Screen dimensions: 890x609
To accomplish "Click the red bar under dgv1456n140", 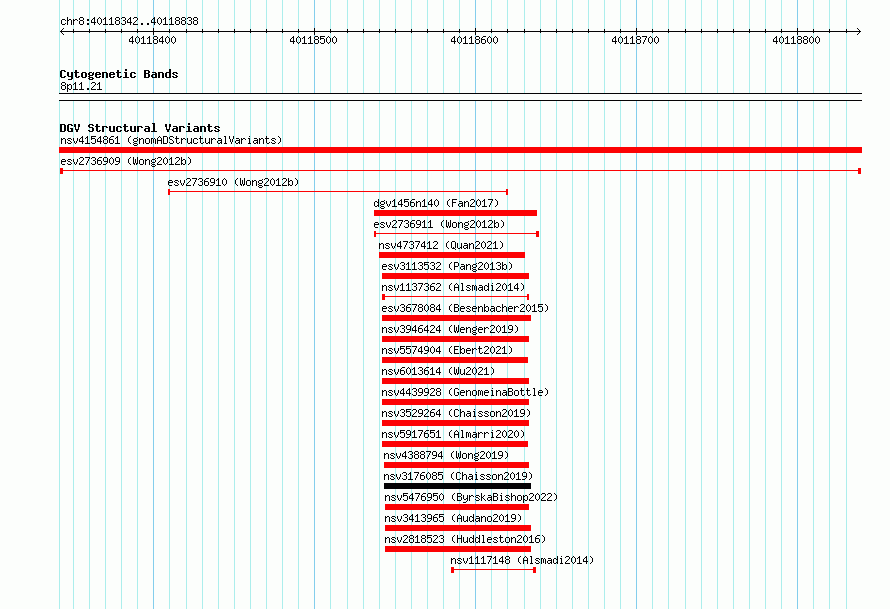I will (455, 213).
